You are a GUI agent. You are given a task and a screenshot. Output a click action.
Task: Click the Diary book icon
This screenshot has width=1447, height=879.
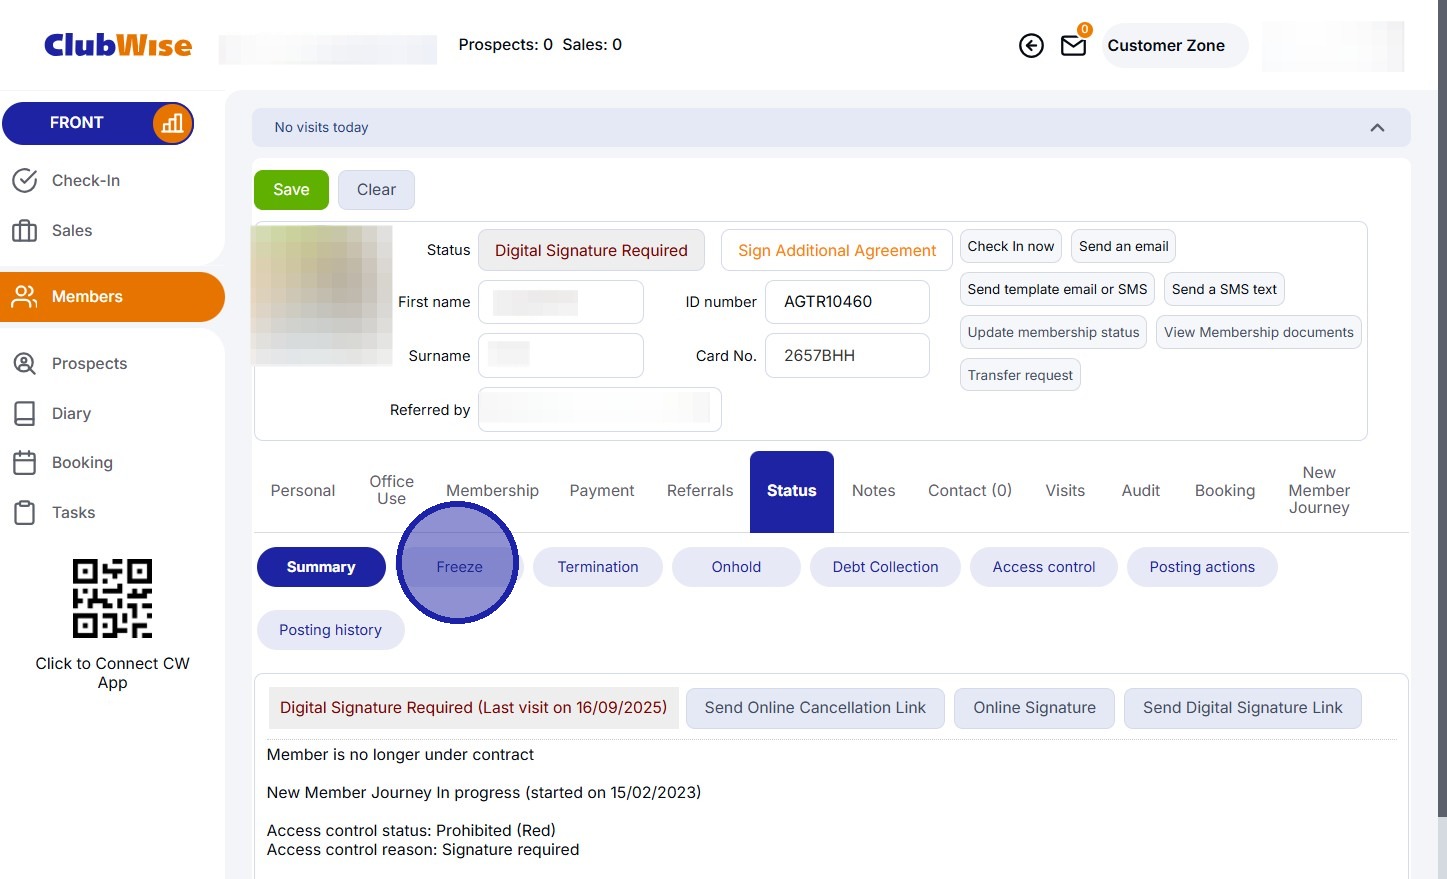(24, 413)
